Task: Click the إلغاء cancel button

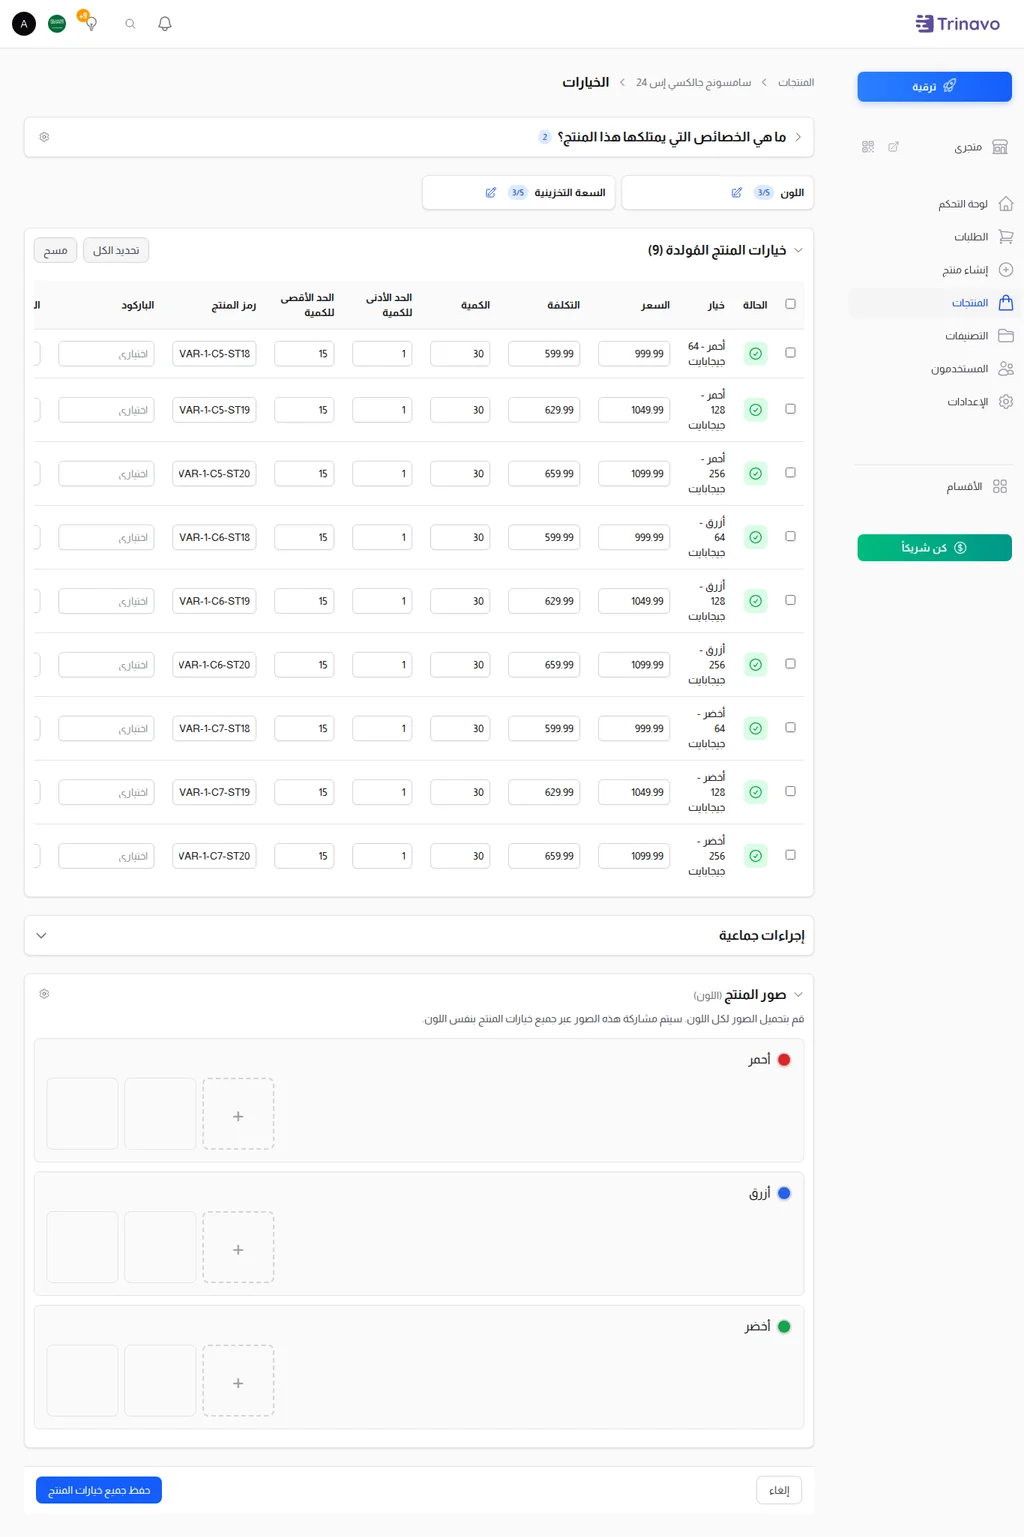Action: pyautogui.click(x=779, y=1490)
